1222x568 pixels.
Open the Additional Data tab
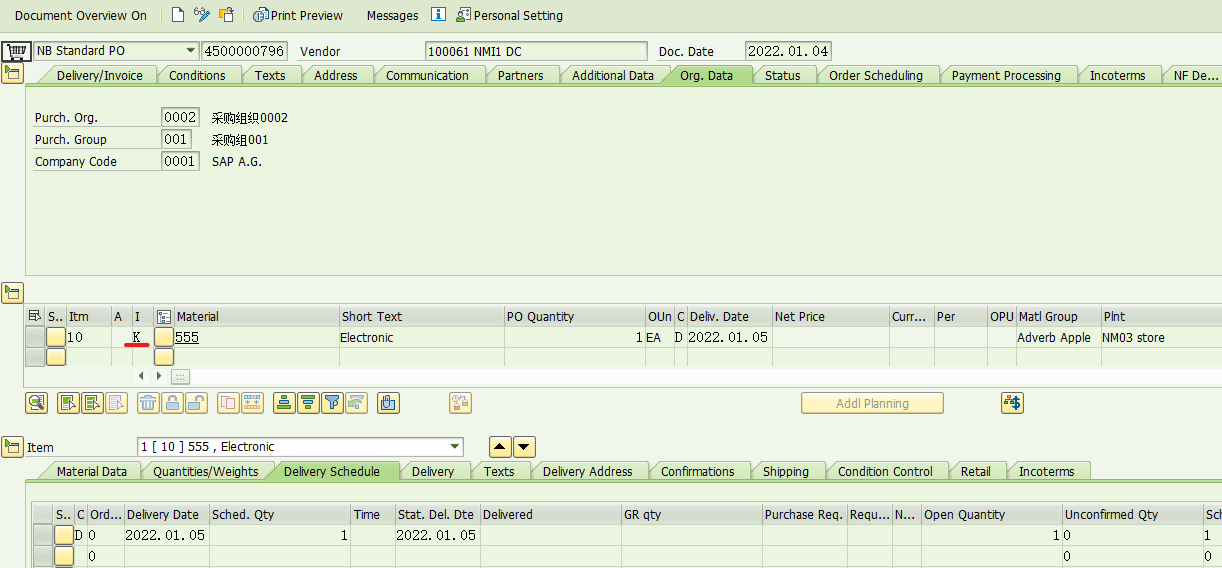pyautogui.click(x=613, y=75)
